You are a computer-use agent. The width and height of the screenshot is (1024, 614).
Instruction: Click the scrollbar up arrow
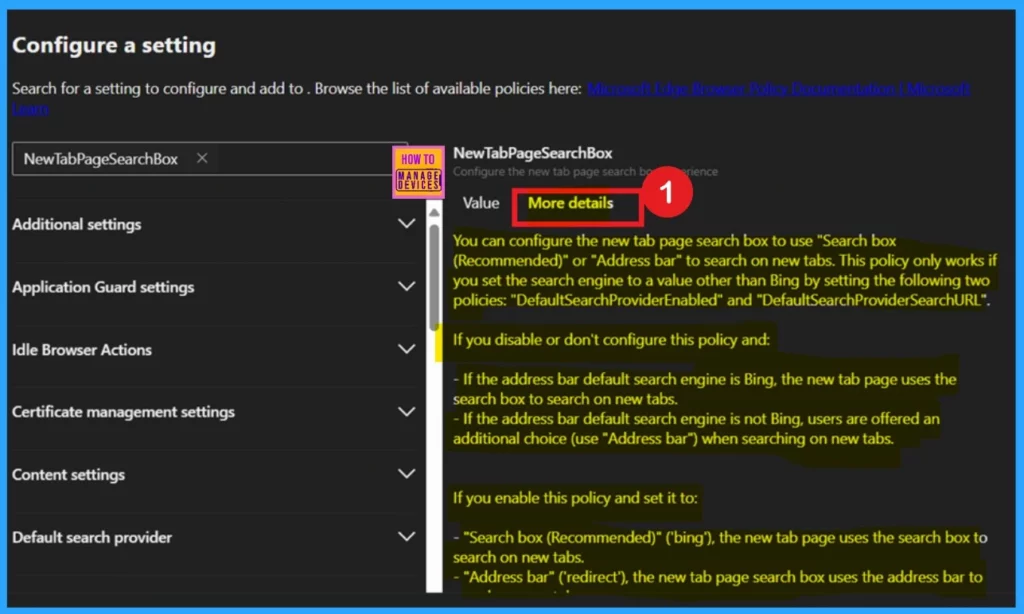point(434,212)
